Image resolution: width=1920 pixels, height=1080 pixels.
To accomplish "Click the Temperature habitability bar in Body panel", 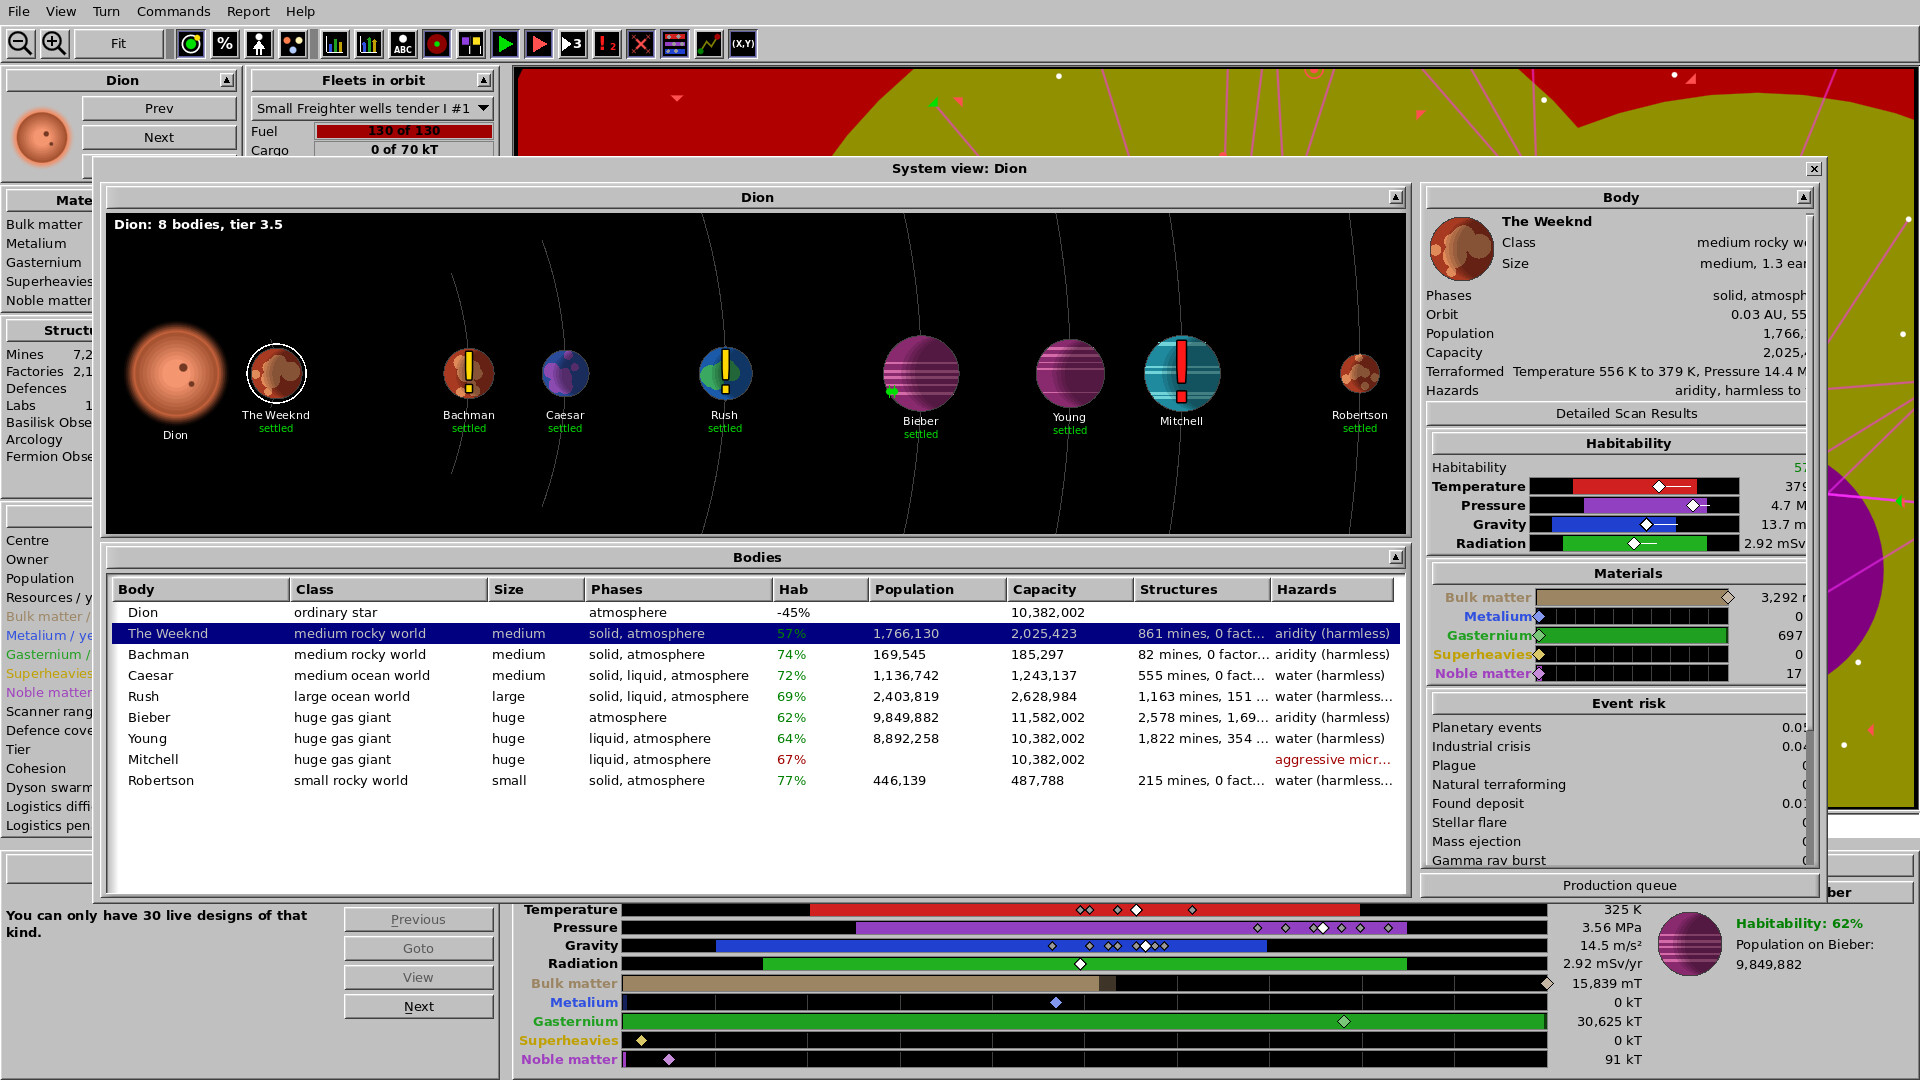I will (1634, 487).
